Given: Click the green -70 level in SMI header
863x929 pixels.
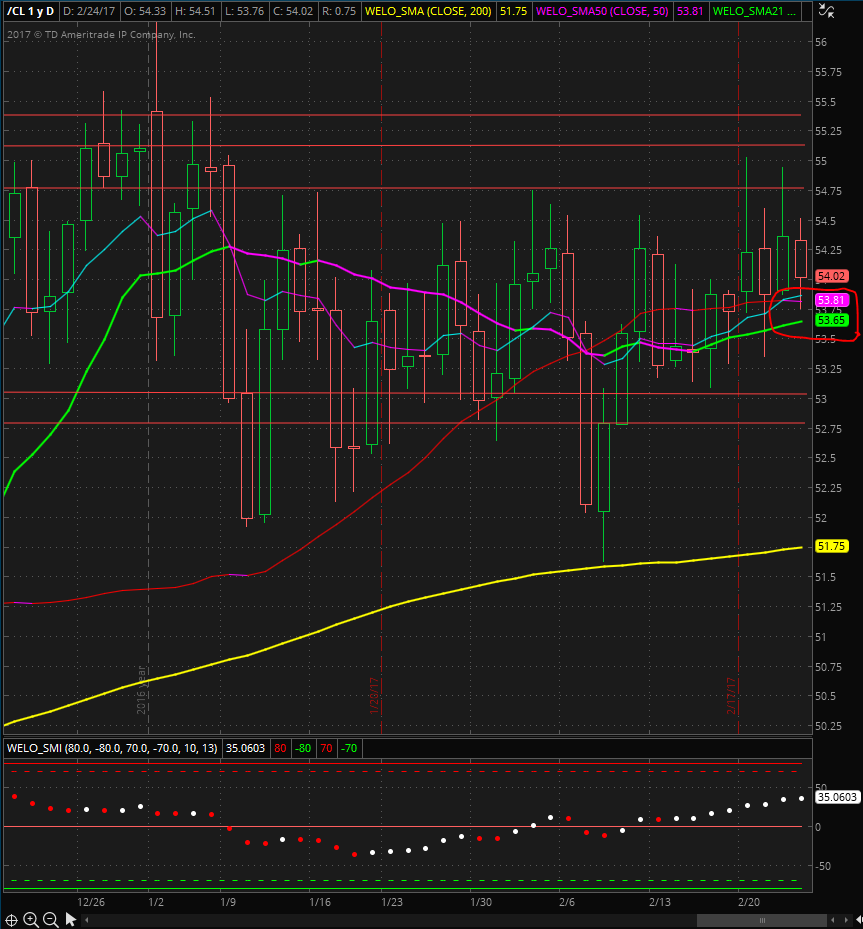Looking at the screenshot, I should (x=349, y=748).
